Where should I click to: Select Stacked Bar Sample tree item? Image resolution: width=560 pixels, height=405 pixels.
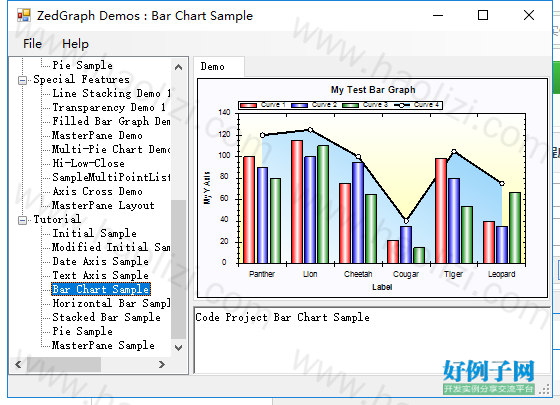[x=106, y=318]
